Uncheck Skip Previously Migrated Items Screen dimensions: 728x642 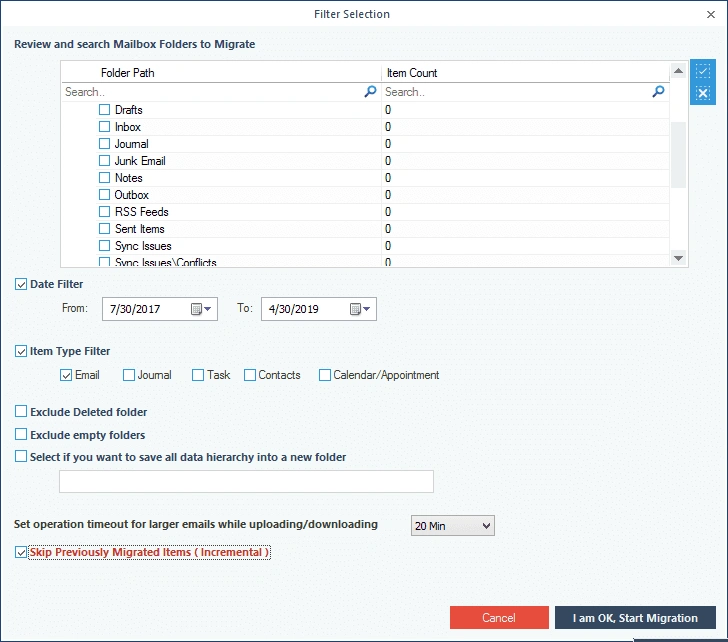point(21,552)
